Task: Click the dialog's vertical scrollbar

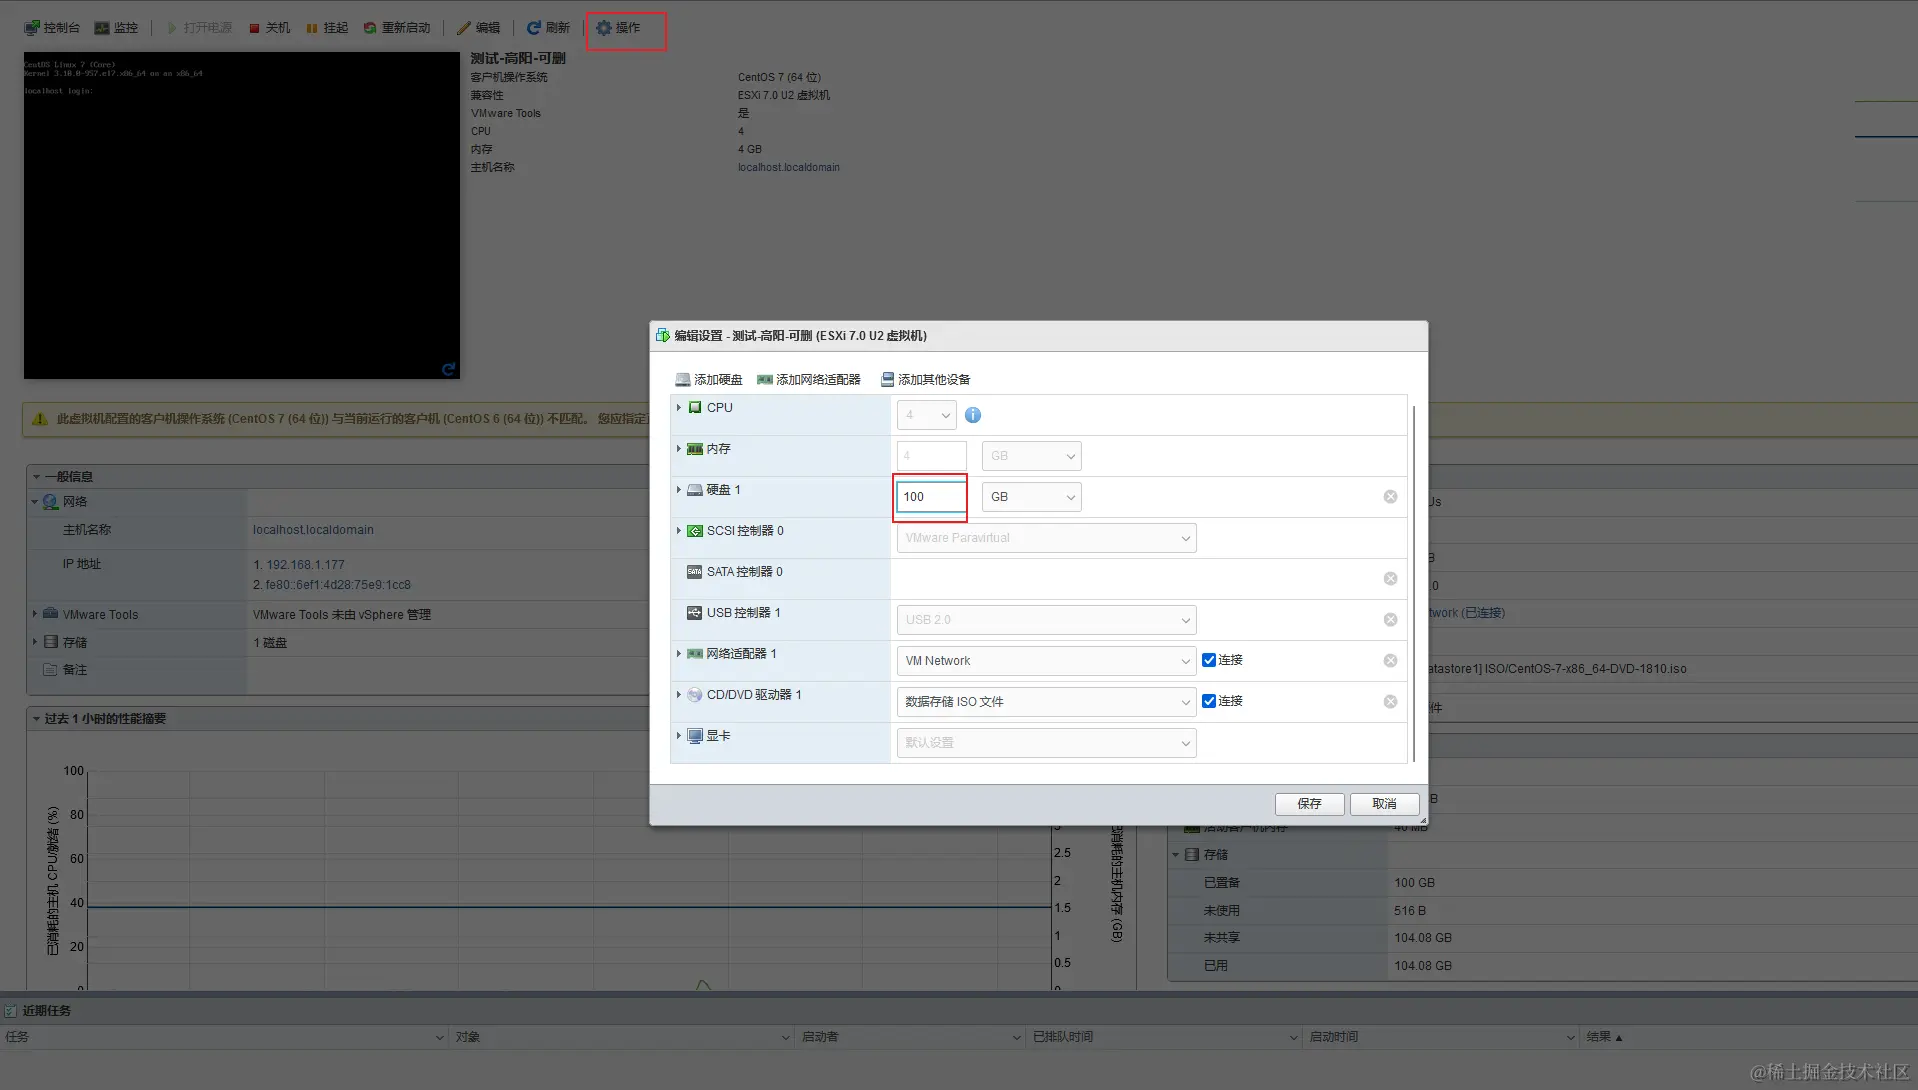Action: click(x=1414, y=583)
